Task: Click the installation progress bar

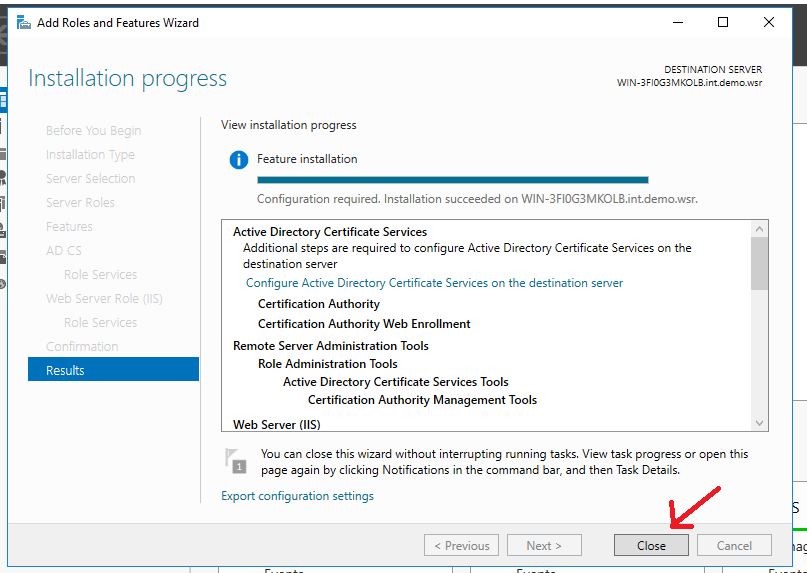Action: (452, 180)
